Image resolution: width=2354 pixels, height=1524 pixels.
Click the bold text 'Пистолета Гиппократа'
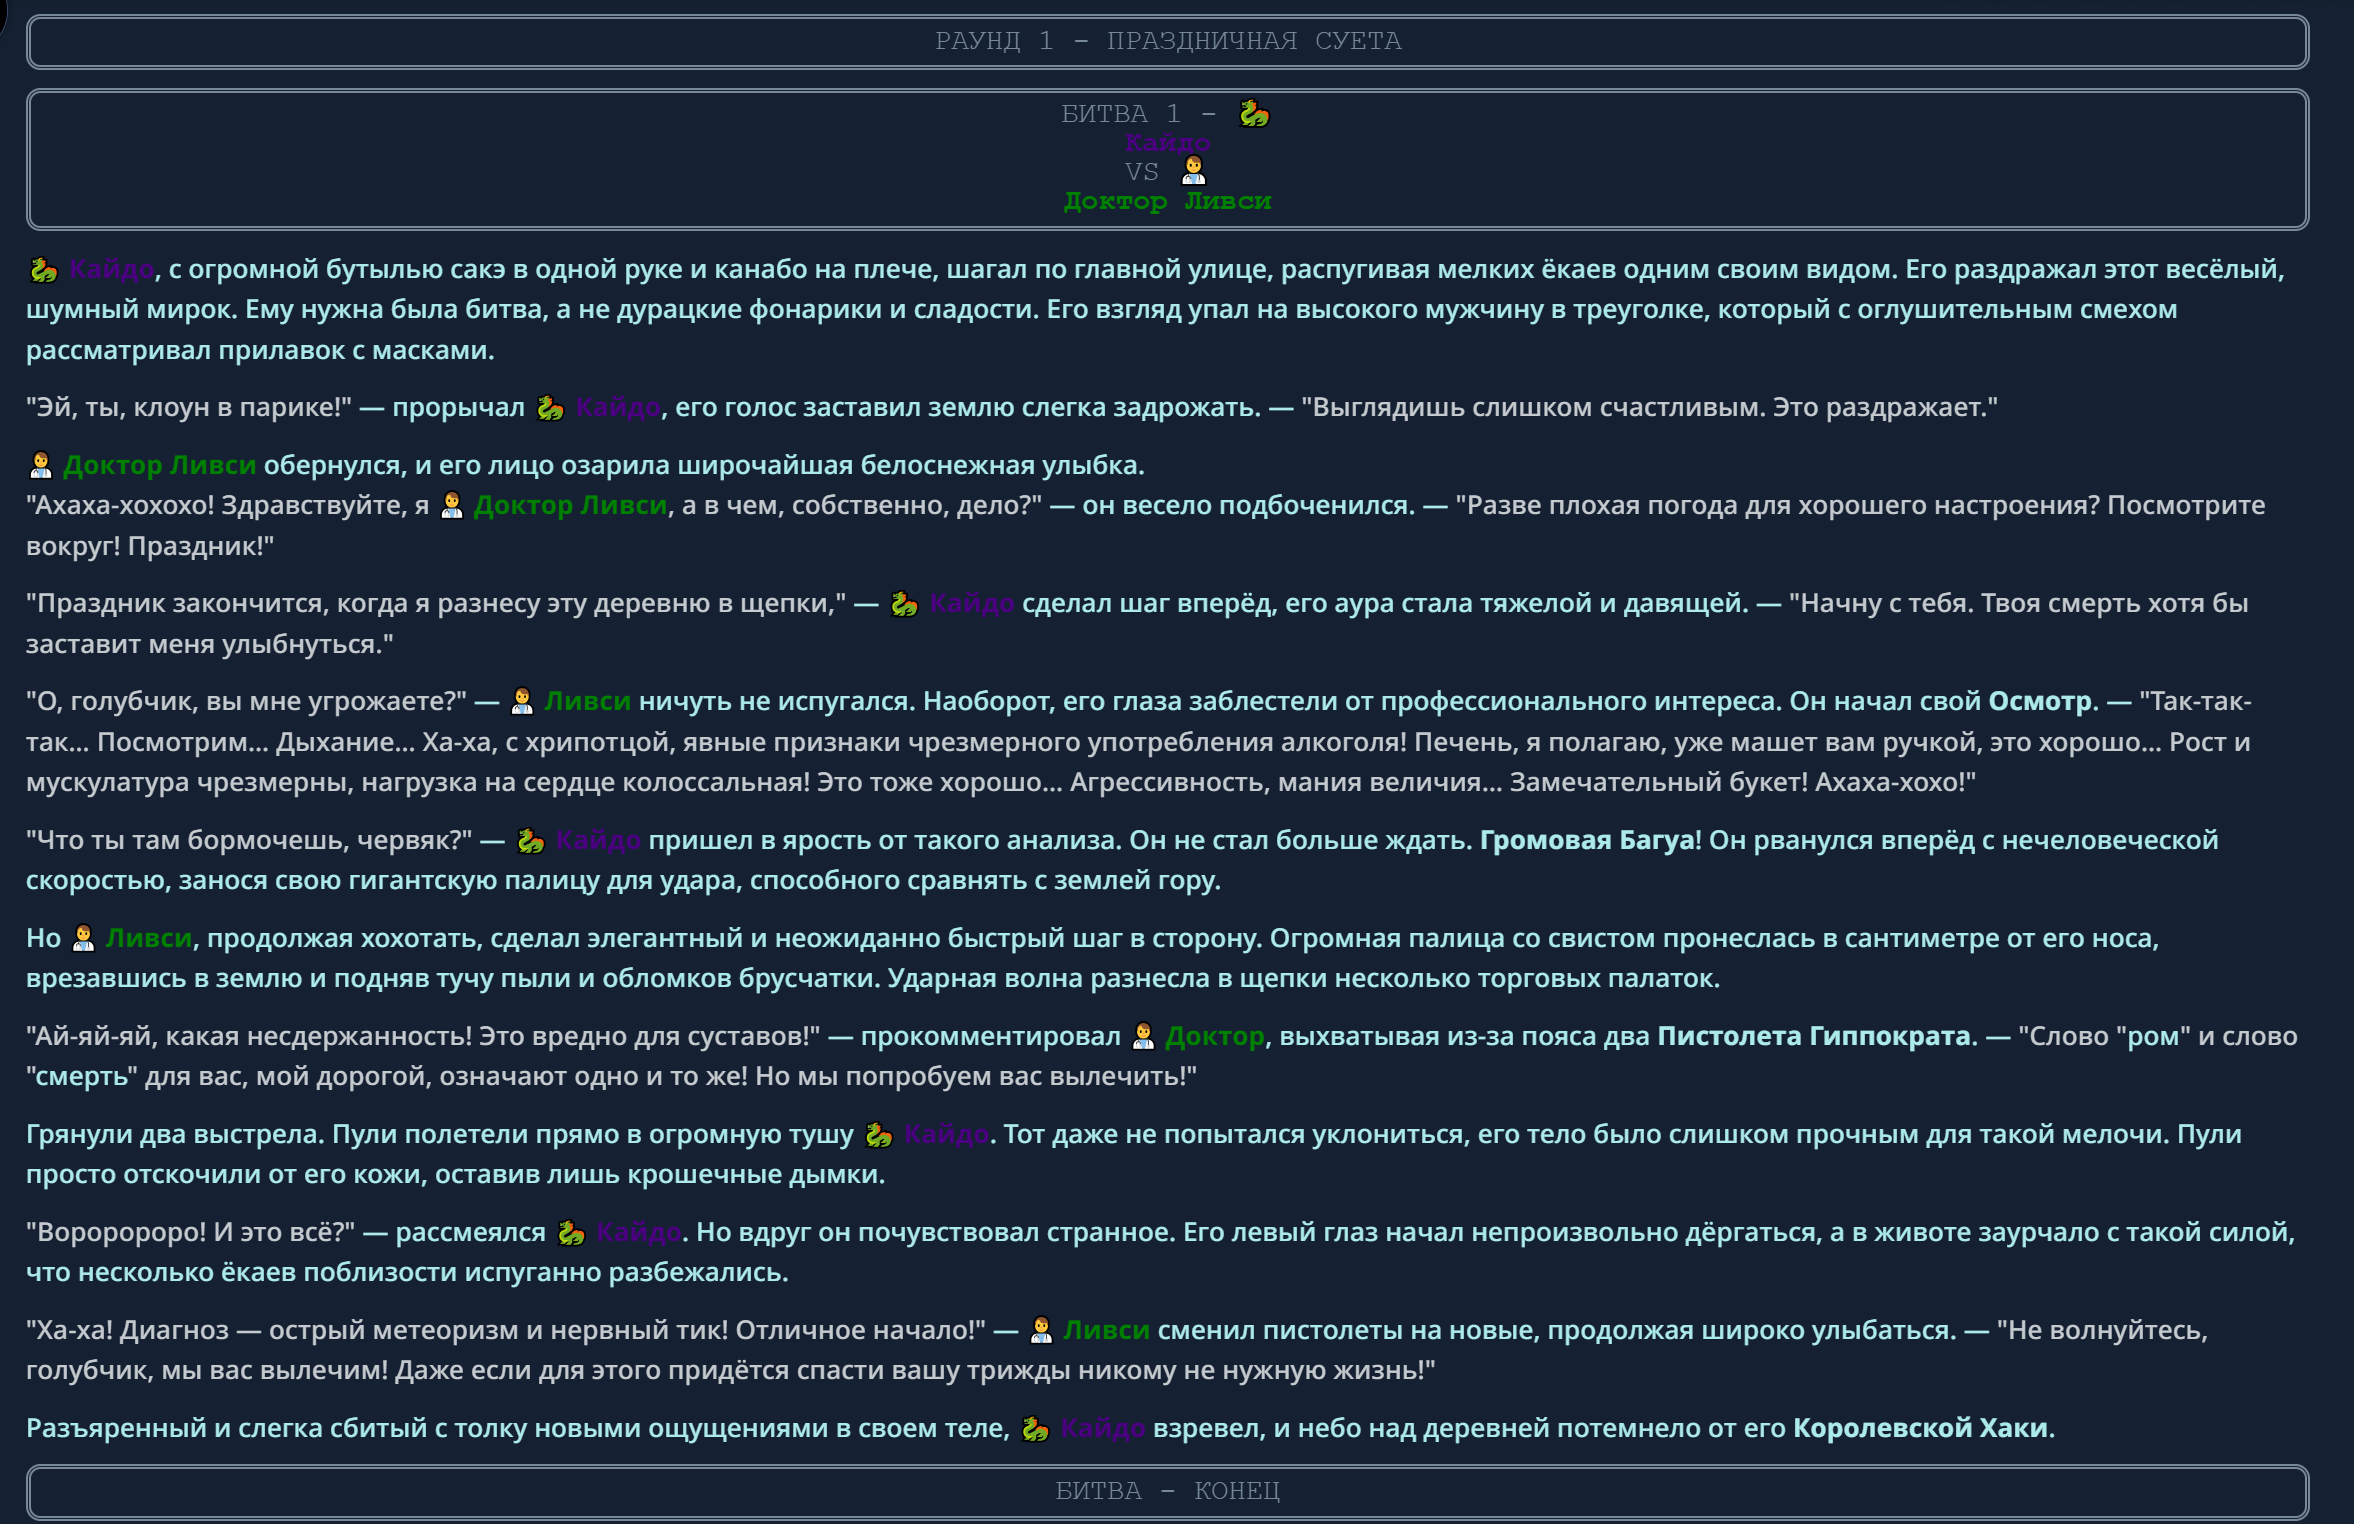coord(1814,1036)
